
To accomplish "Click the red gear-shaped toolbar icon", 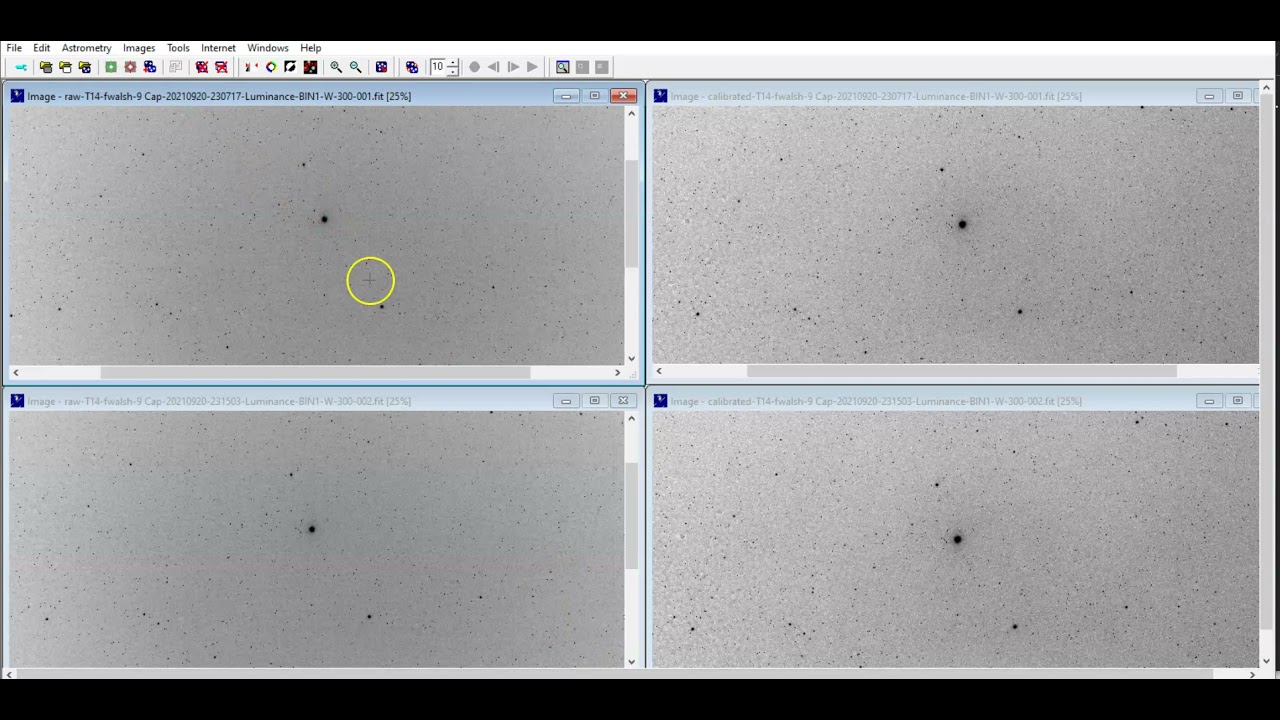I will (130, 67).
